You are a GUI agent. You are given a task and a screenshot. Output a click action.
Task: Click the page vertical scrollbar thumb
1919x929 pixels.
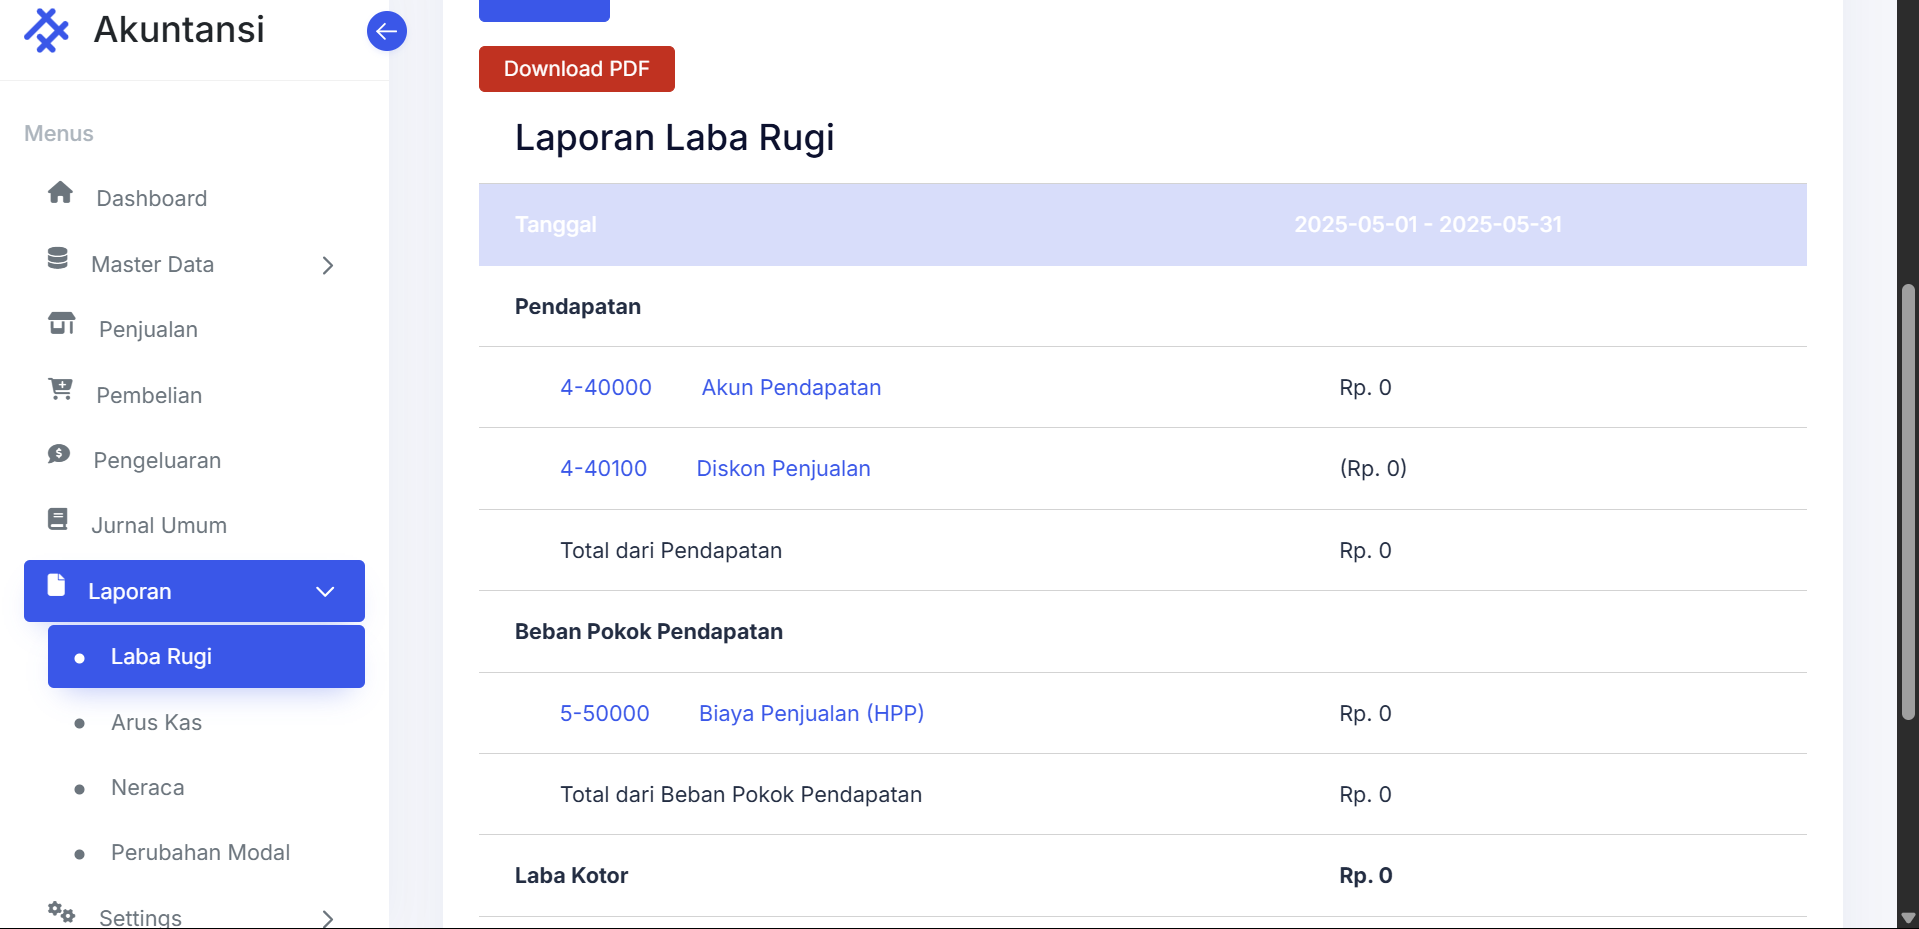(1908, 500)
